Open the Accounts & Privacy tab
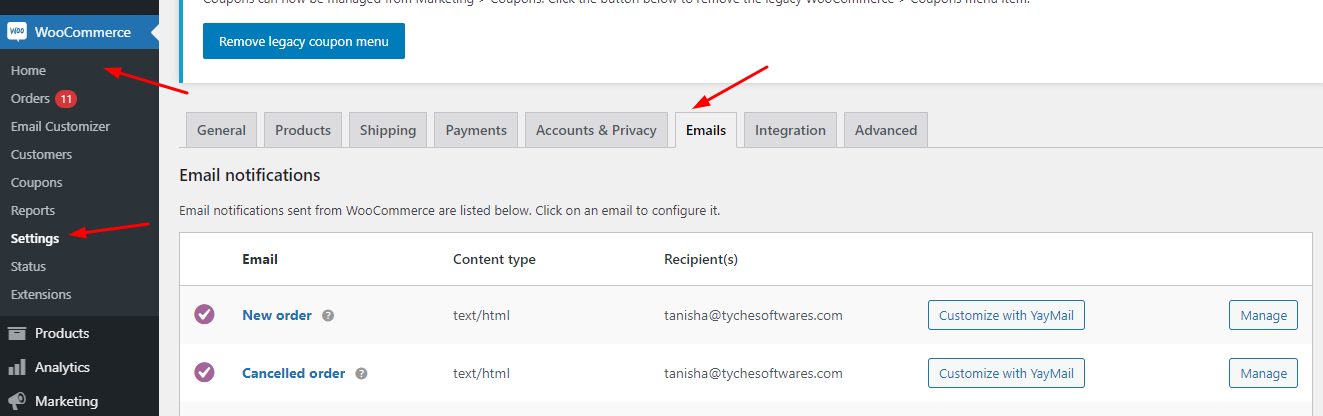This screenshot has height=416, width=1323. coord(596,130)
